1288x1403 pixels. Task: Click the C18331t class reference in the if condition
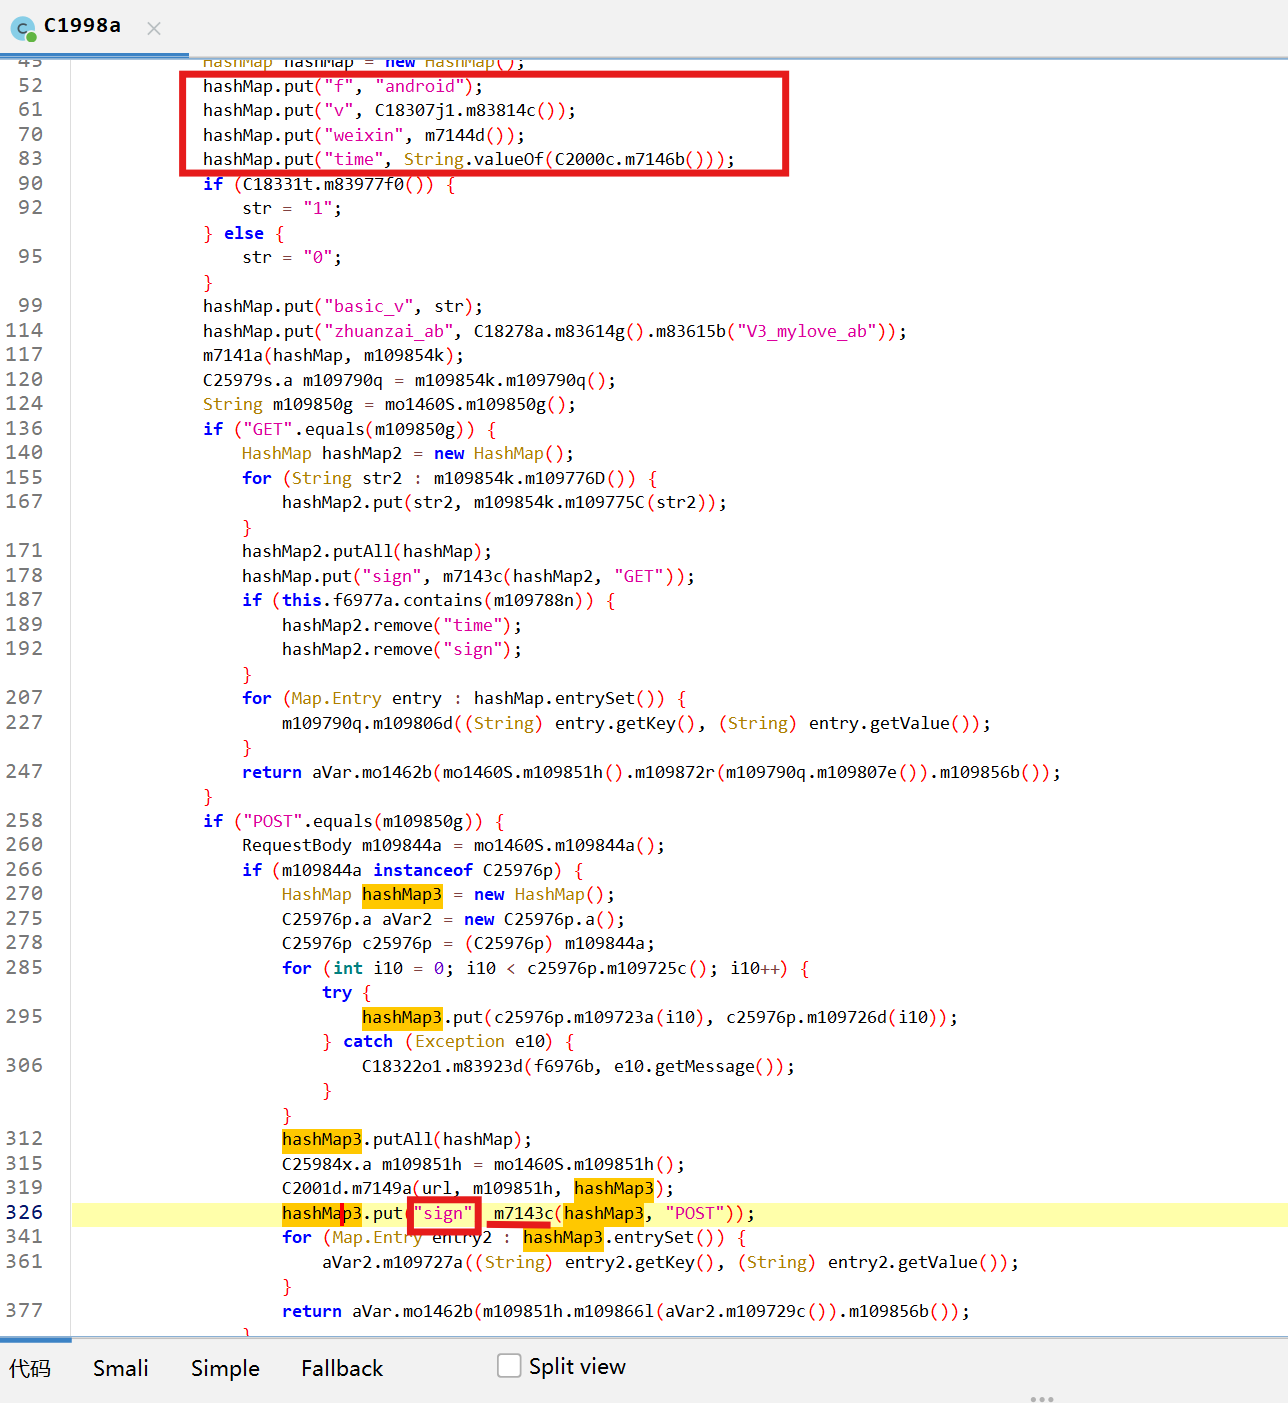point(278,184)
